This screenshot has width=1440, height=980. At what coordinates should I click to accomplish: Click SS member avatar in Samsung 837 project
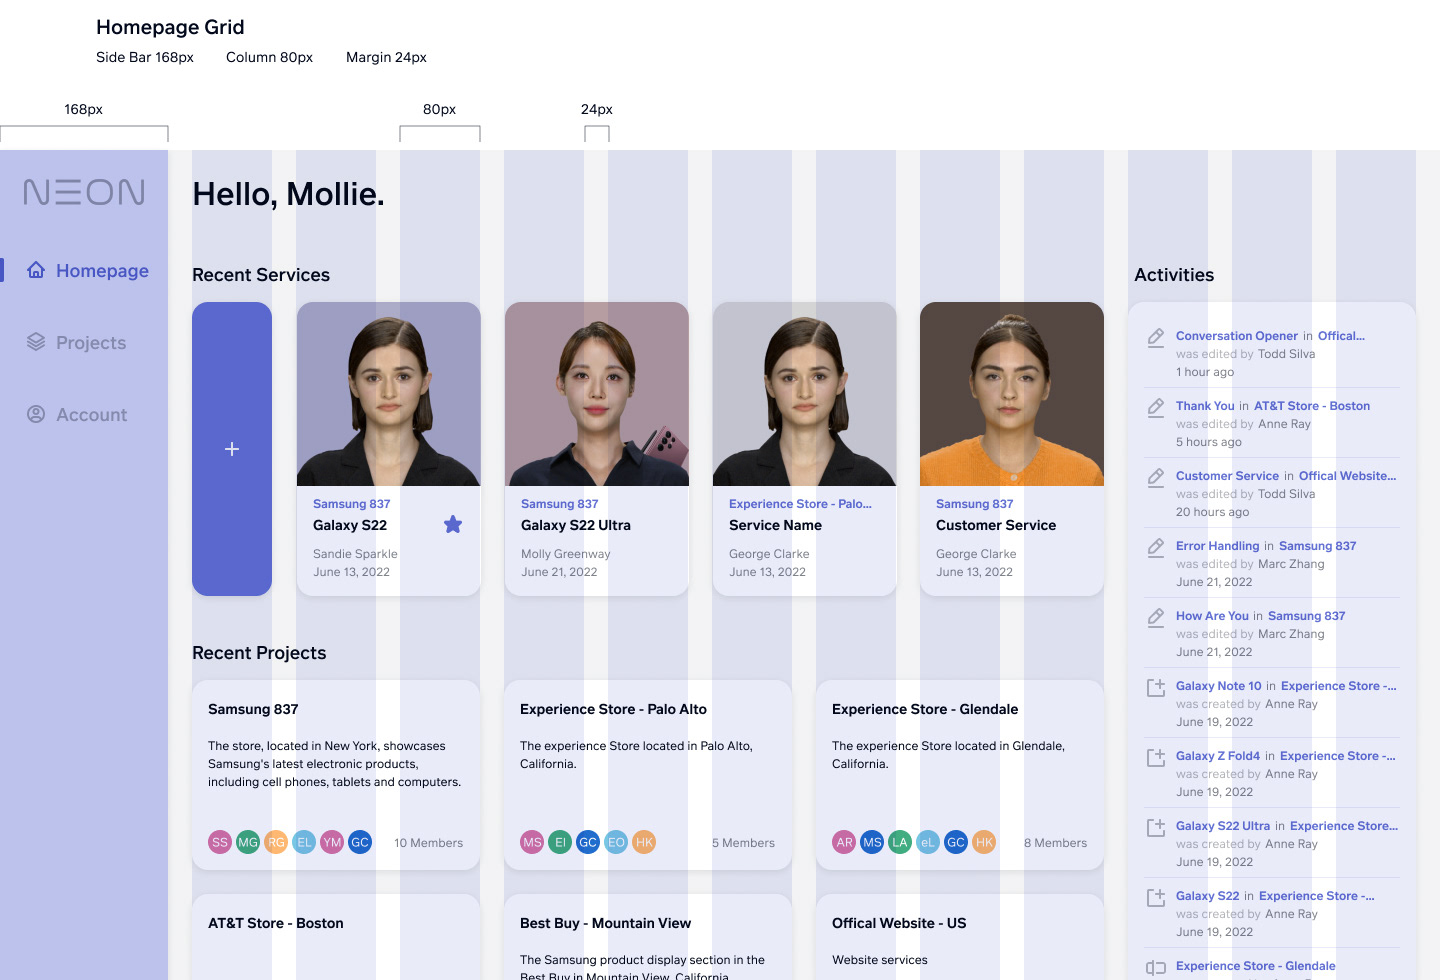click(x=220, y=842)
